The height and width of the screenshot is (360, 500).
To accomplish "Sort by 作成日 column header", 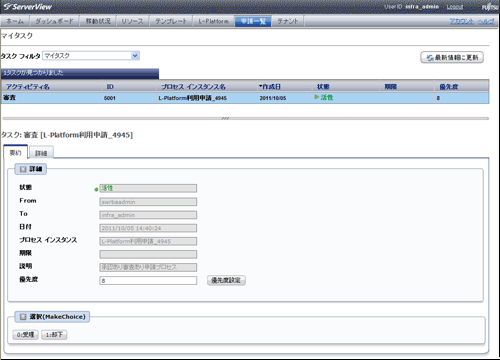I will [x=270, y=87].
